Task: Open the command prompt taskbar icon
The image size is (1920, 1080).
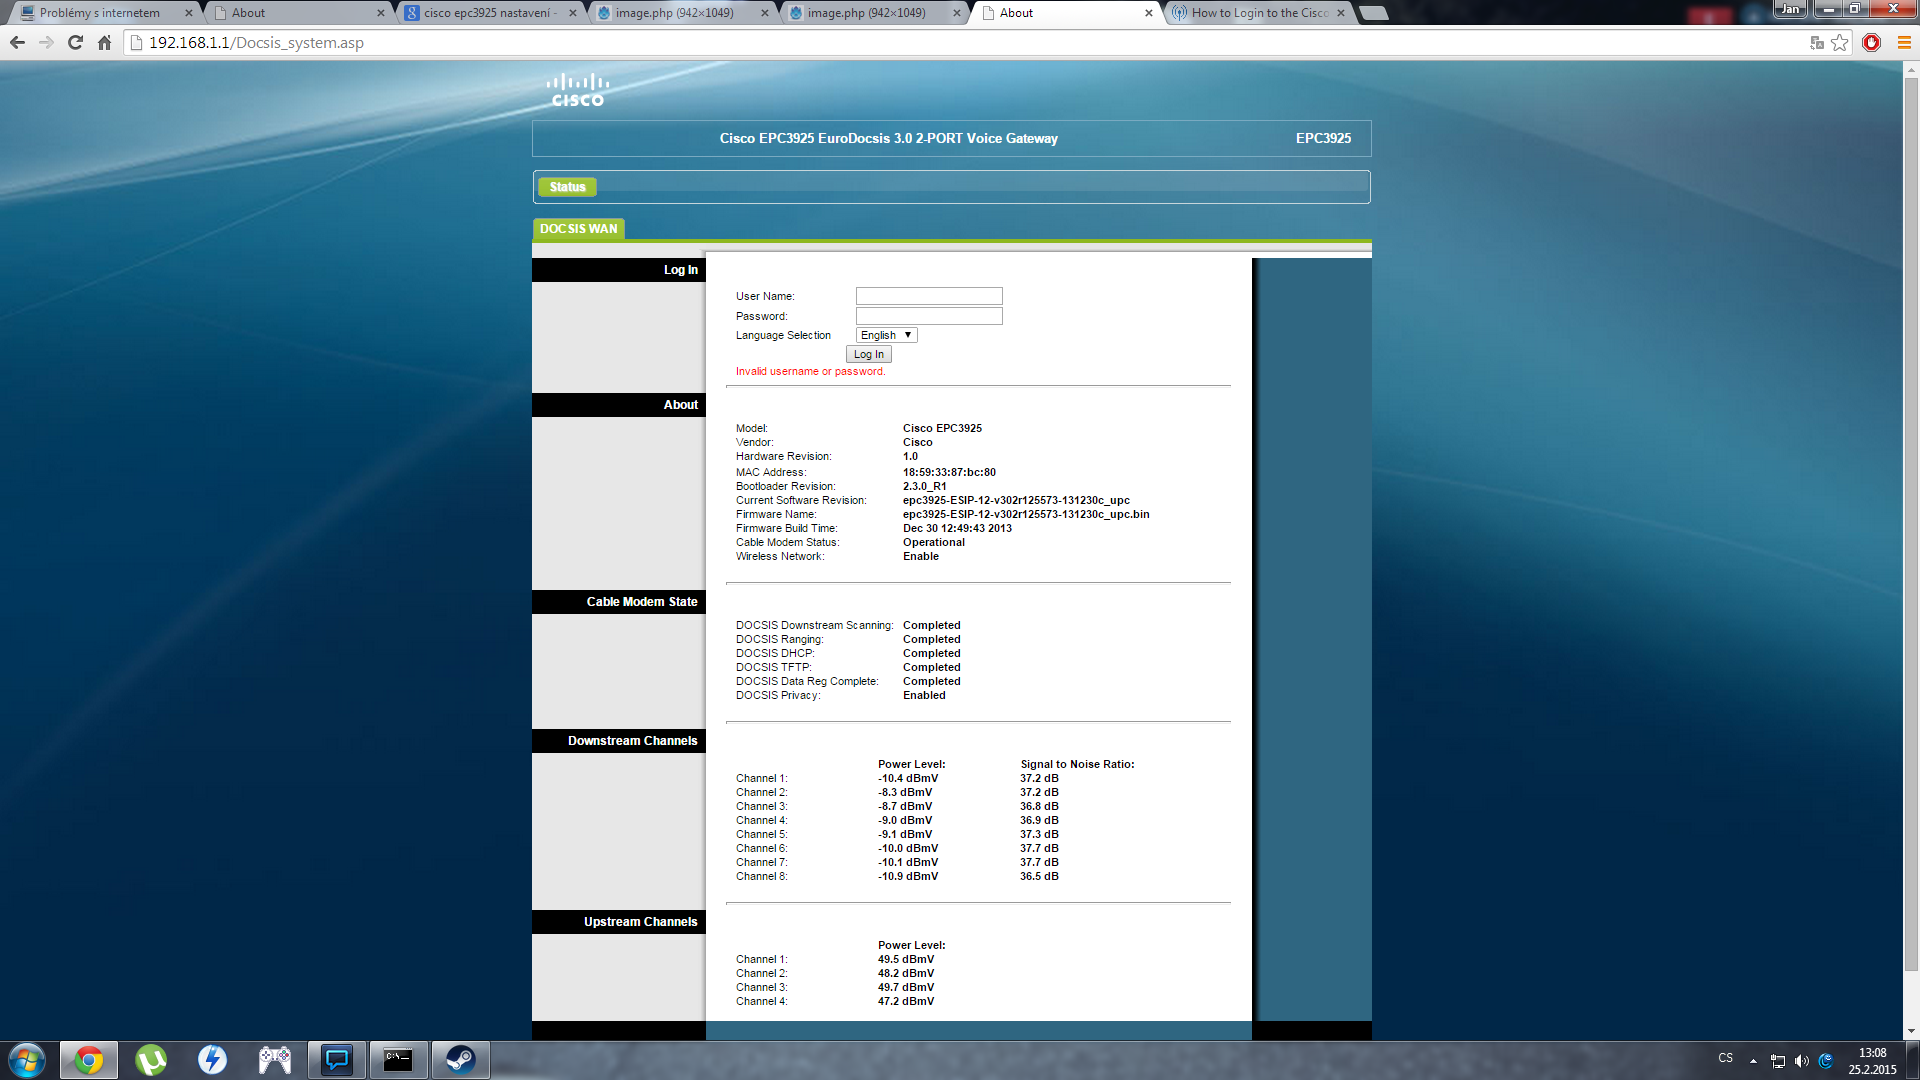Action: point(398,1060)
